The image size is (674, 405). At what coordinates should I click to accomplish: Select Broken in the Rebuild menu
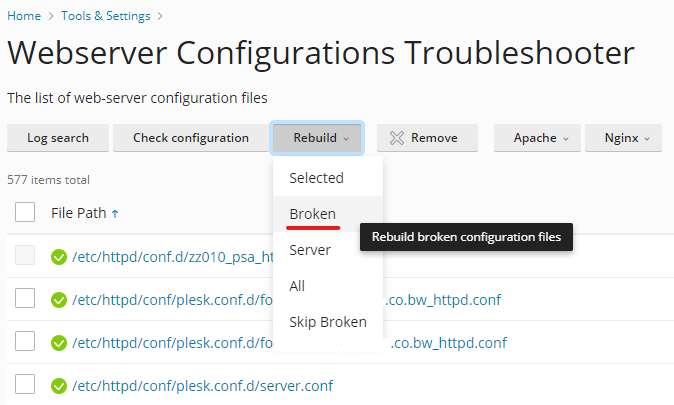coord(313,214)
